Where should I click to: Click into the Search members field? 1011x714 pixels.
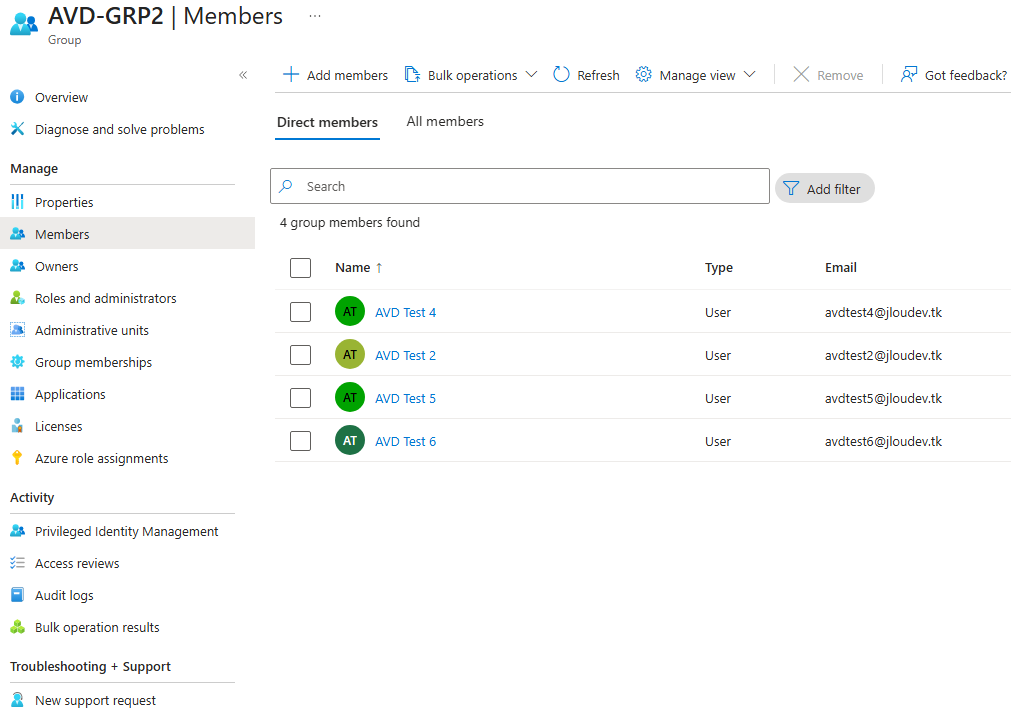coord(530,186)
